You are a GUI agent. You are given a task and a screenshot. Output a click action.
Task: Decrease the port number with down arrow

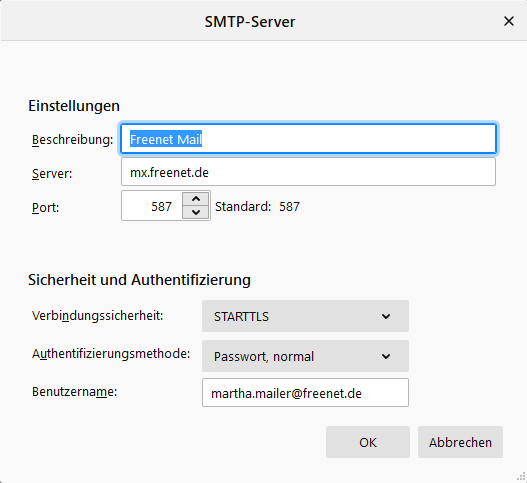click(196, 212)
